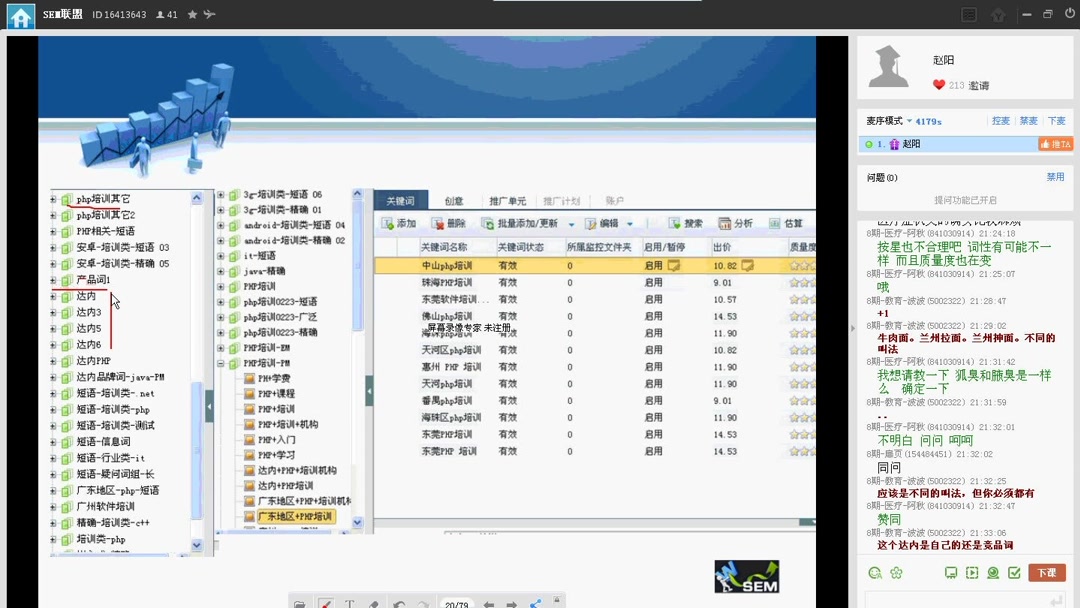Switch to the 创意 tab
1080x608 pixels.
tap(453, 198)
